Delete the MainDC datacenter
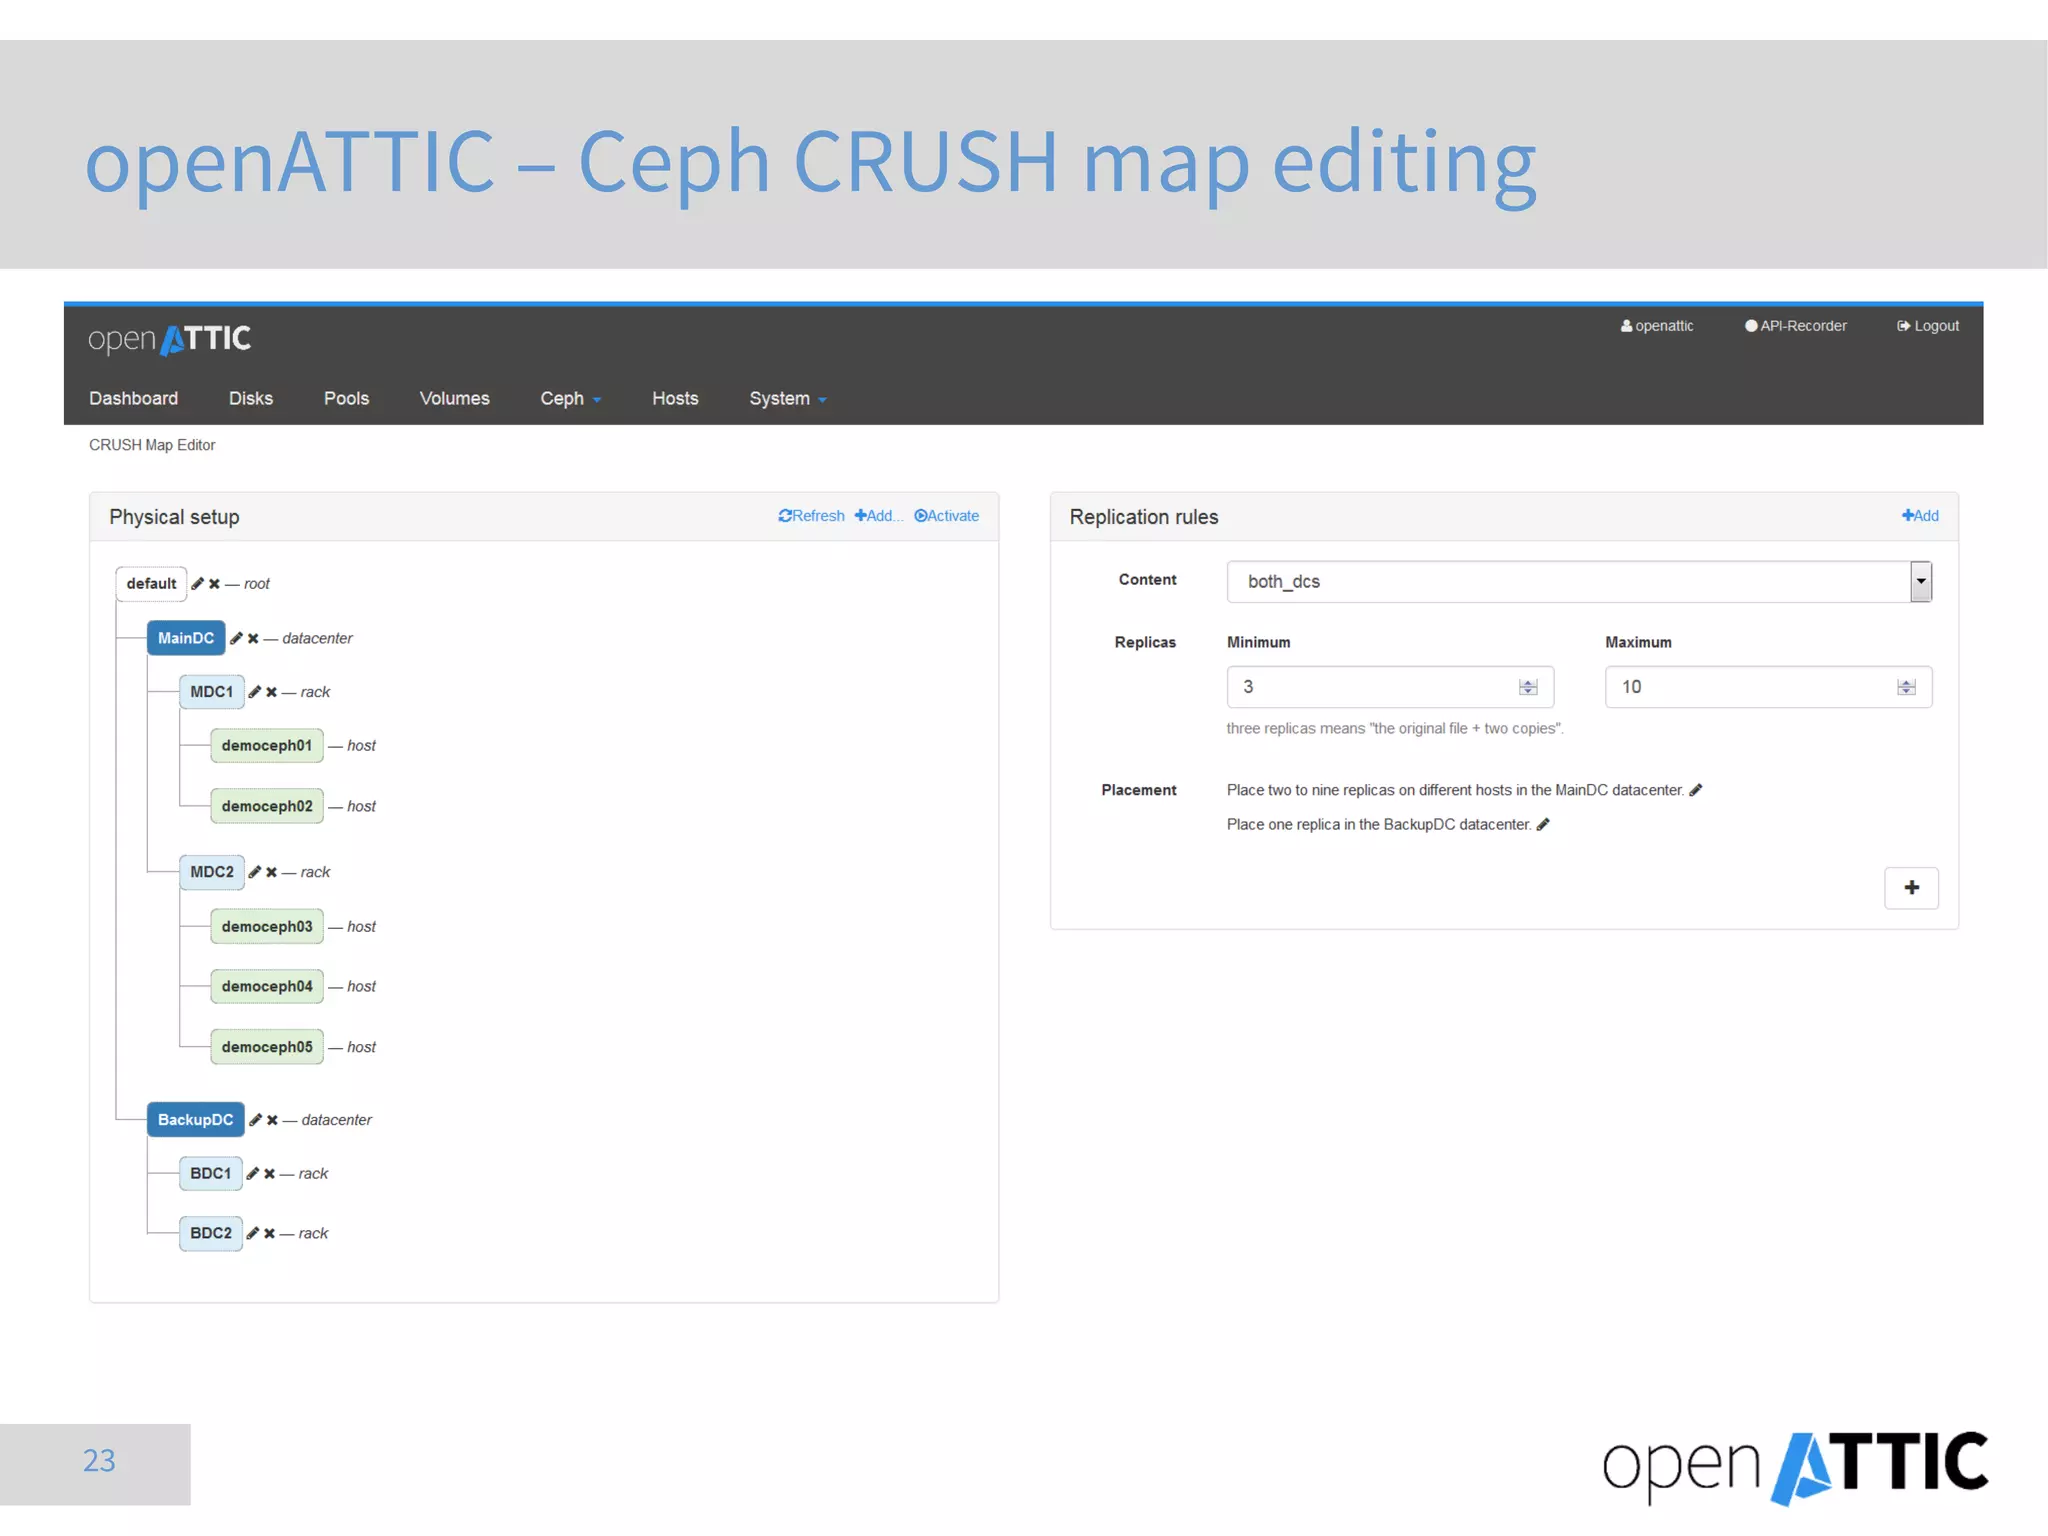Screen dimensions: 2048x1536 (x=253, y=638)
